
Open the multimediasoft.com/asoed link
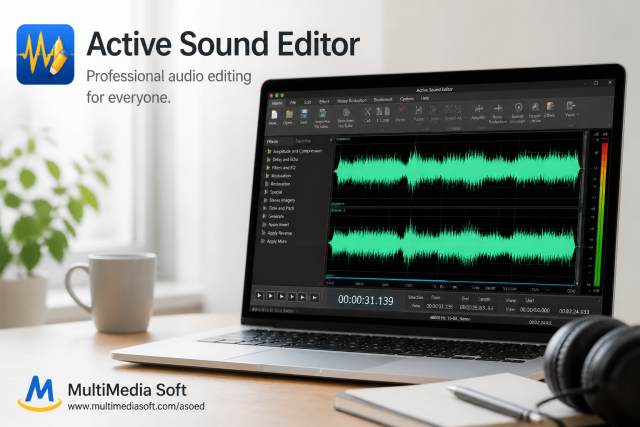[136, 407]
